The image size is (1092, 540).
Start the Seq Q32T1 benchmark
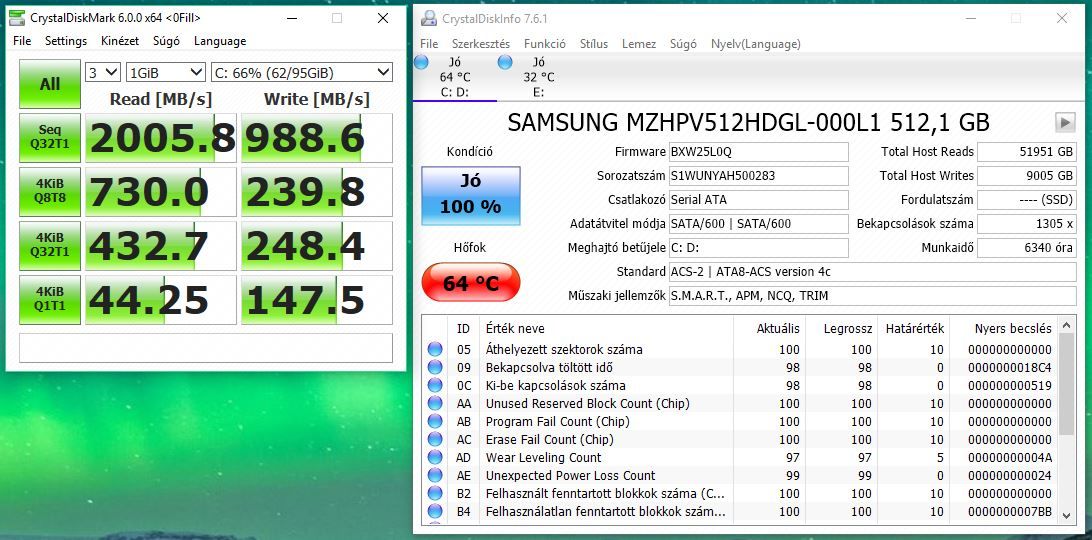49,138
